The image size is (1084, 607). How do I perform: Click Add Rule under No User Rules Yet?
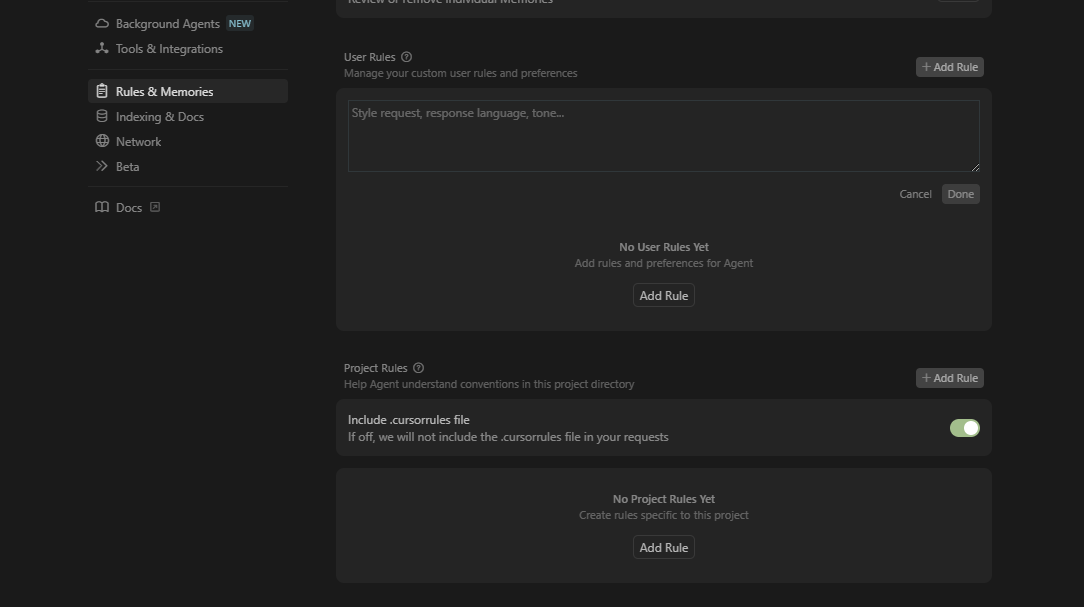click(663, 296)
